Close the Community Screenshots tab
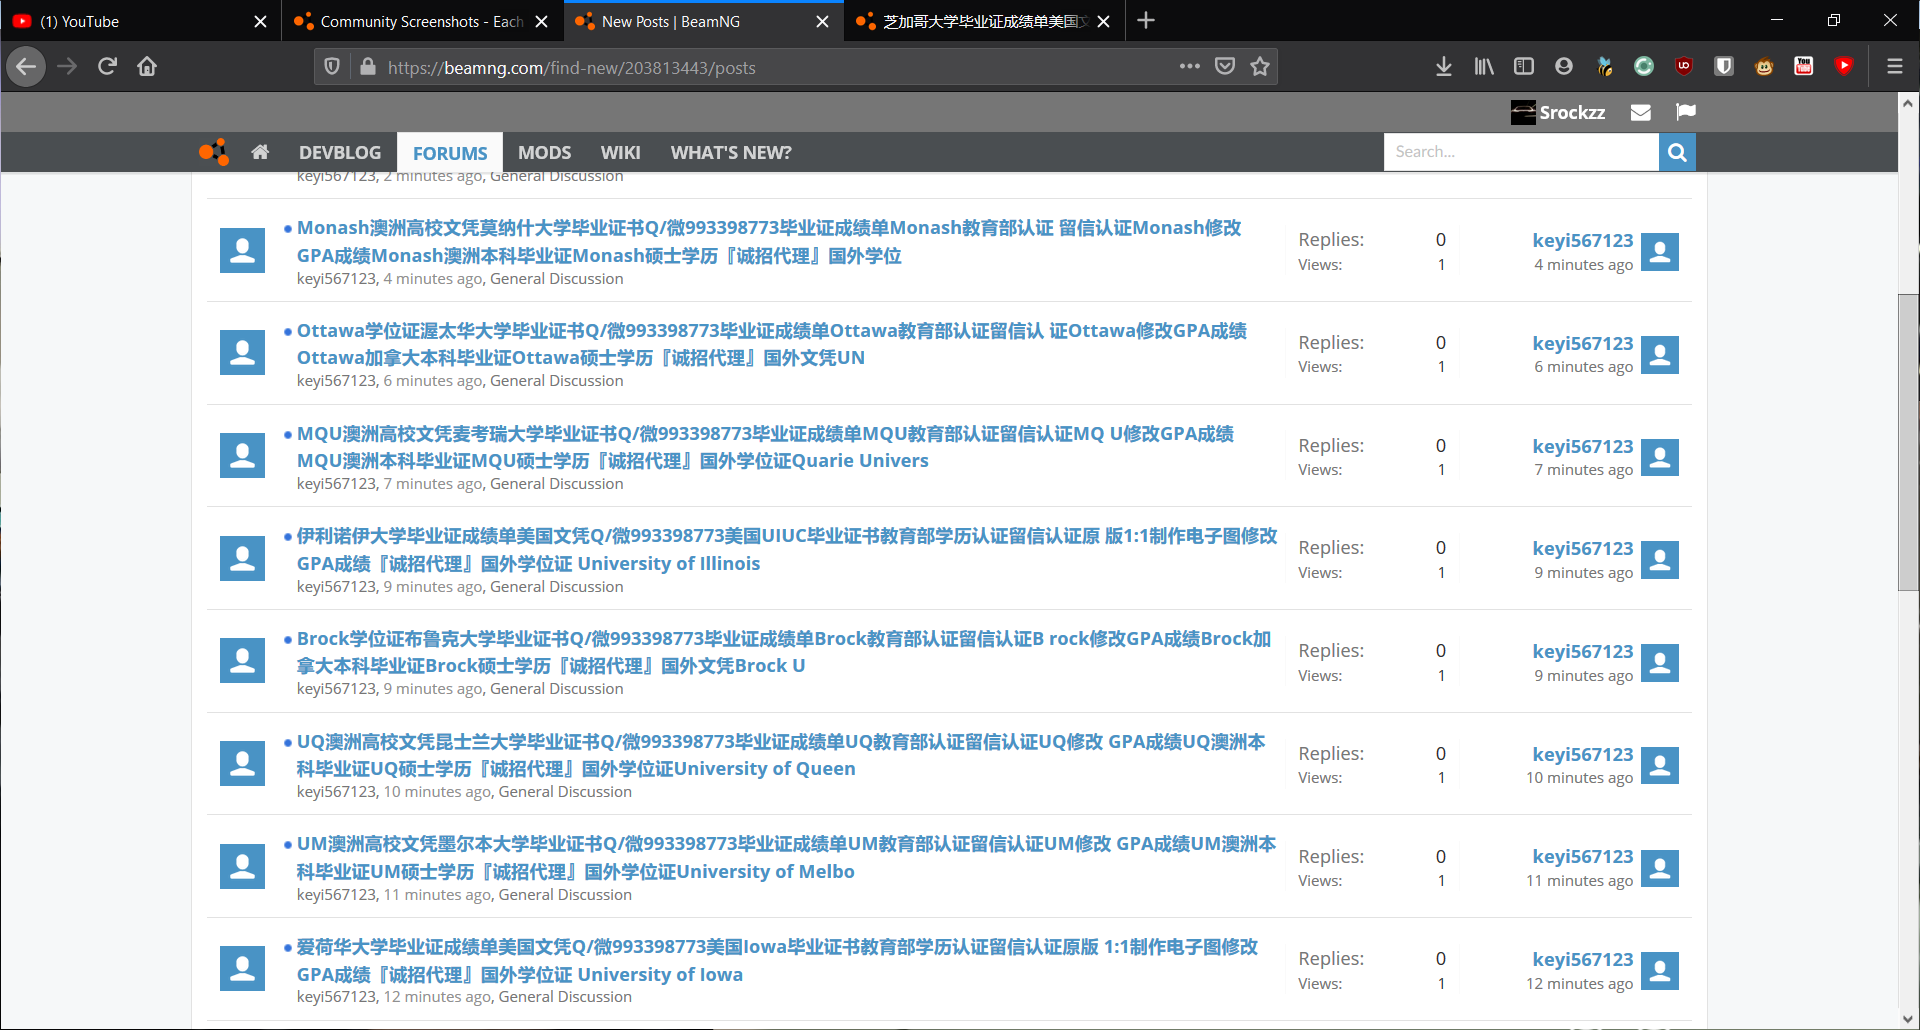Screen dimensions: 1920x1030 pyautogui.click(x=542, y=21)
